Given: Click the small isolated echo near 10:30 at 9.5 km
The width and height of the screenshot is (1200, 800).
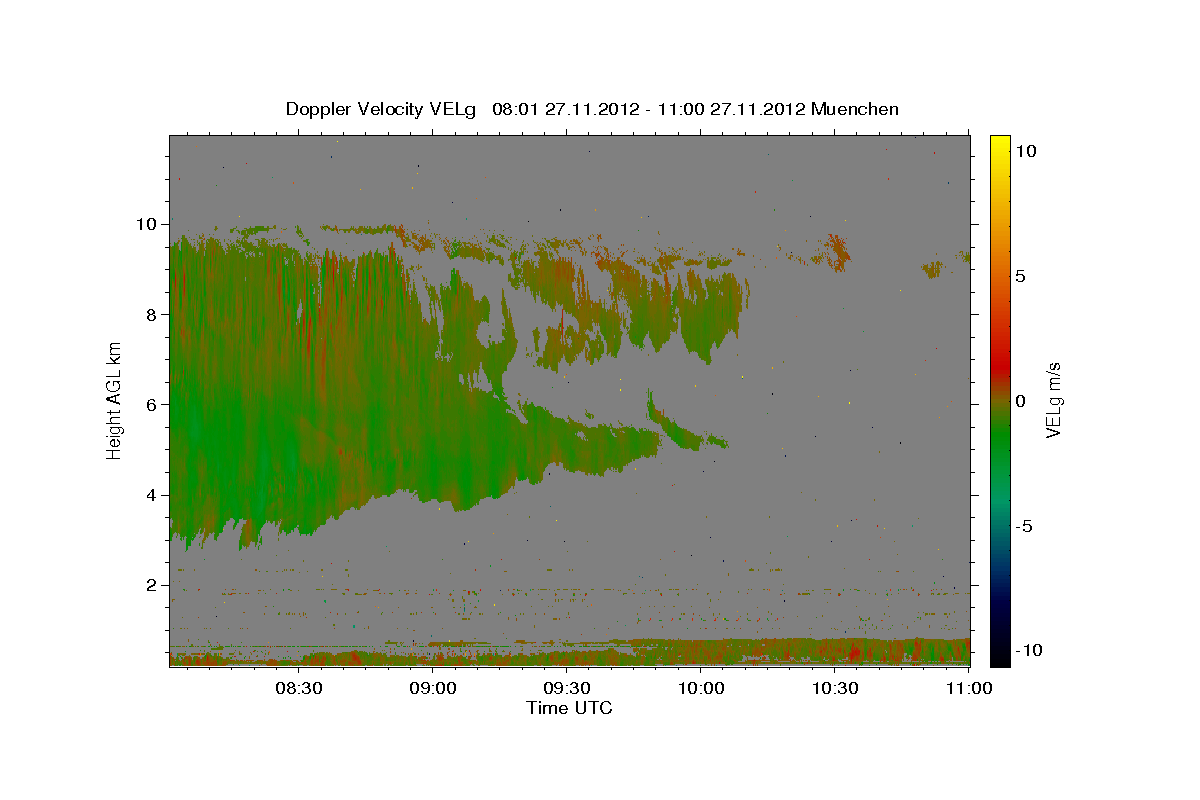Looking at the screenshot, I should [x=836, y=252].
